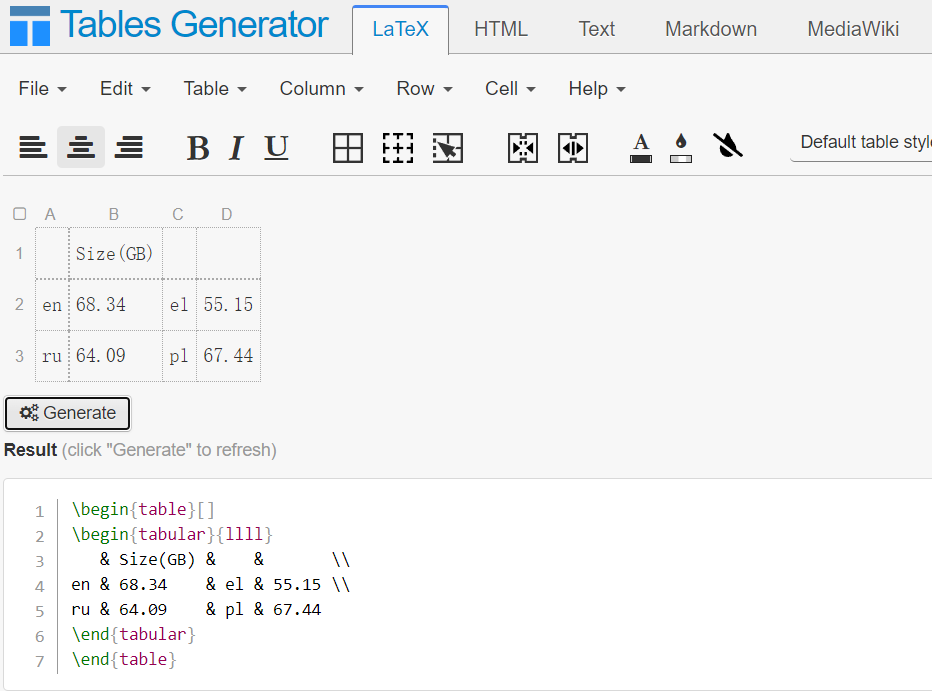Apply bold formatting with B icon
Screen dimensions: 932x691
pos(198,148)
